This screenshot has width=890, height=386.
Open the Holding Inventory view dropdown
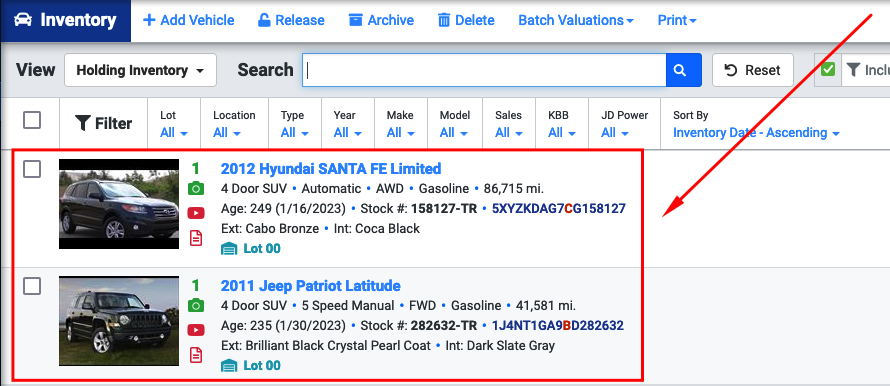140,70
